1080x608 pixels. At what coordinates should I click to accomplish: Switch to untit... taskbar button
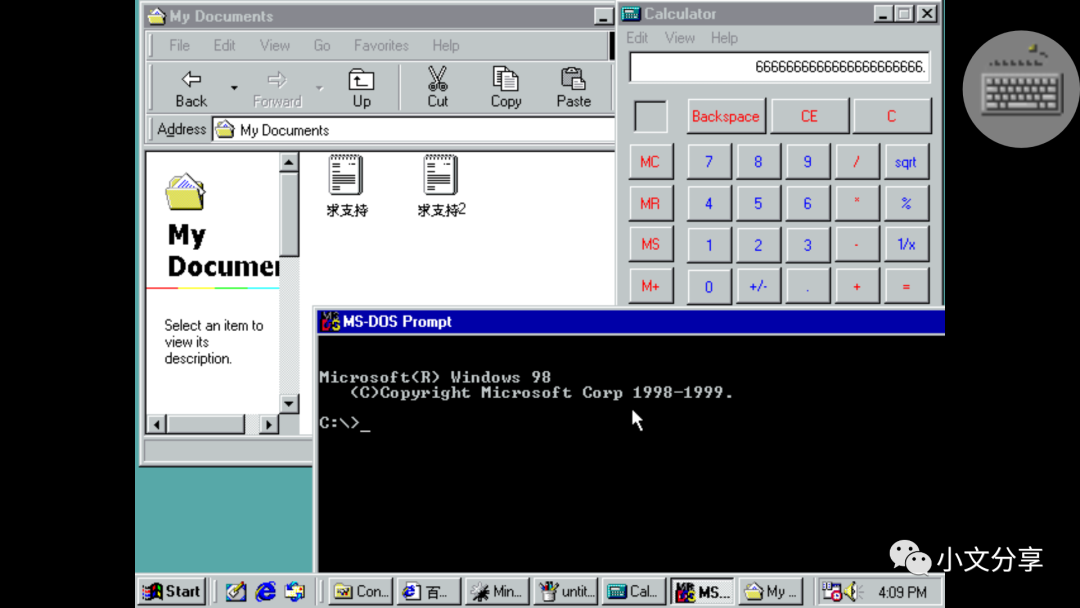point(565,591)
